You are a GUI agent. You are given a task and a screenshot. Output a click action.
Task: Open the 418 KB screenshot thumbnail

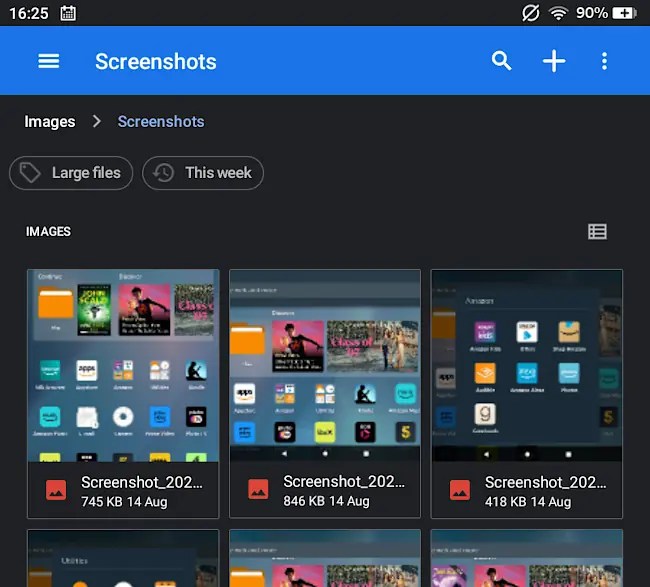tap(526, 366)
